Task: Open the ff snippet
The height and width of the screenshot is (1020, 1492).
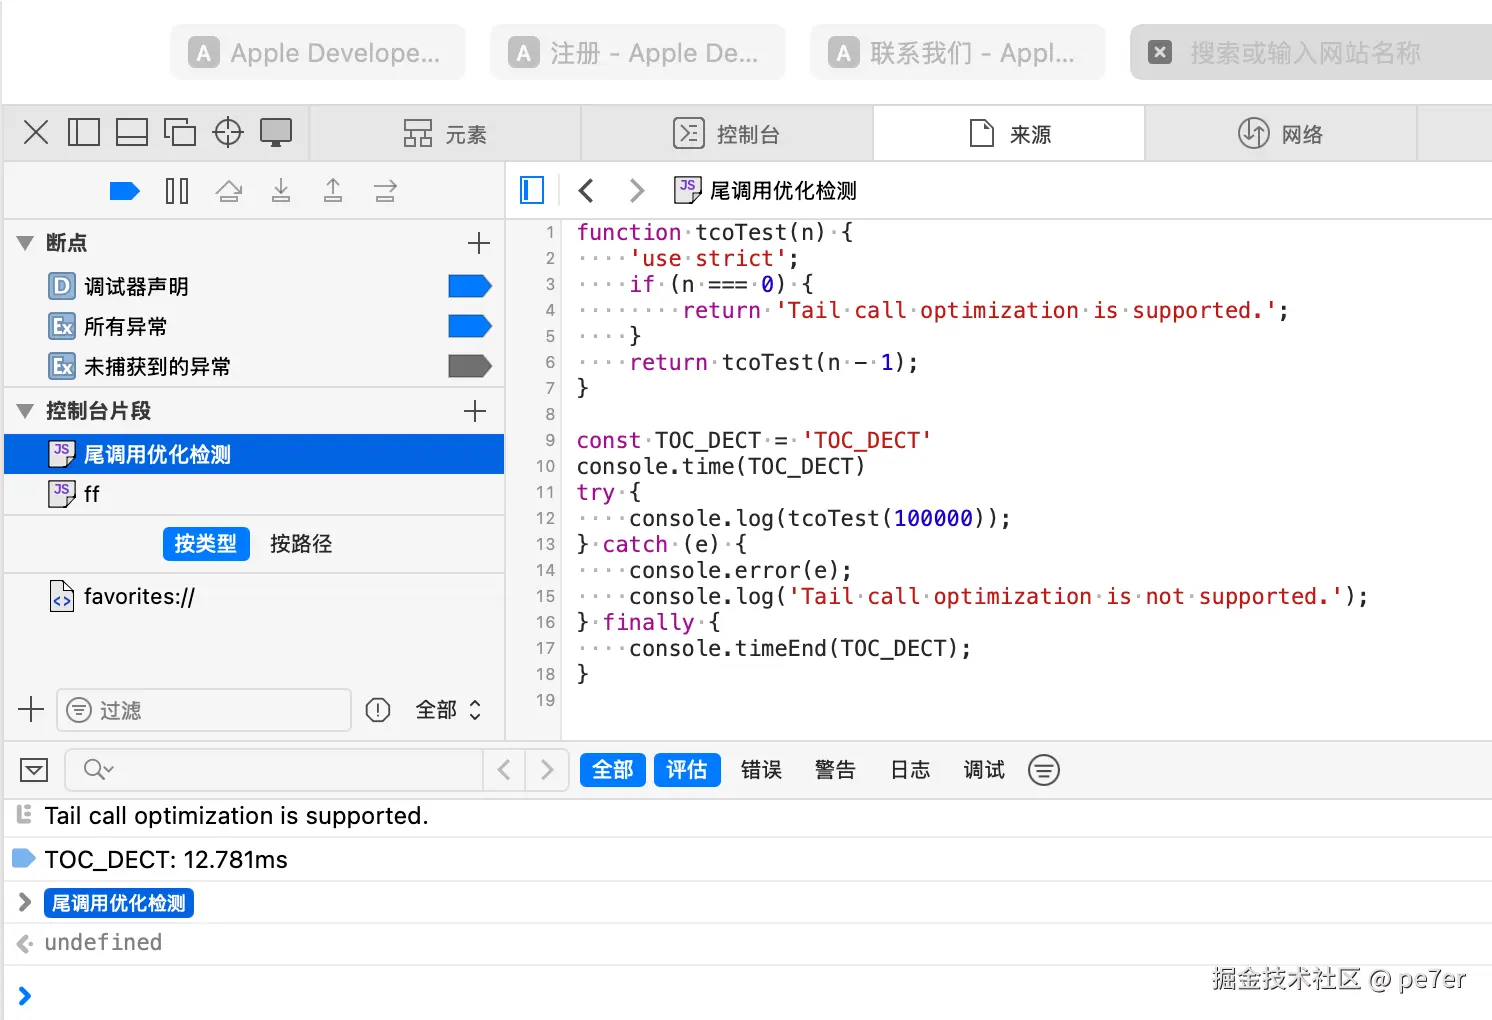Action: pyautogui.click(x=254, y=494)
